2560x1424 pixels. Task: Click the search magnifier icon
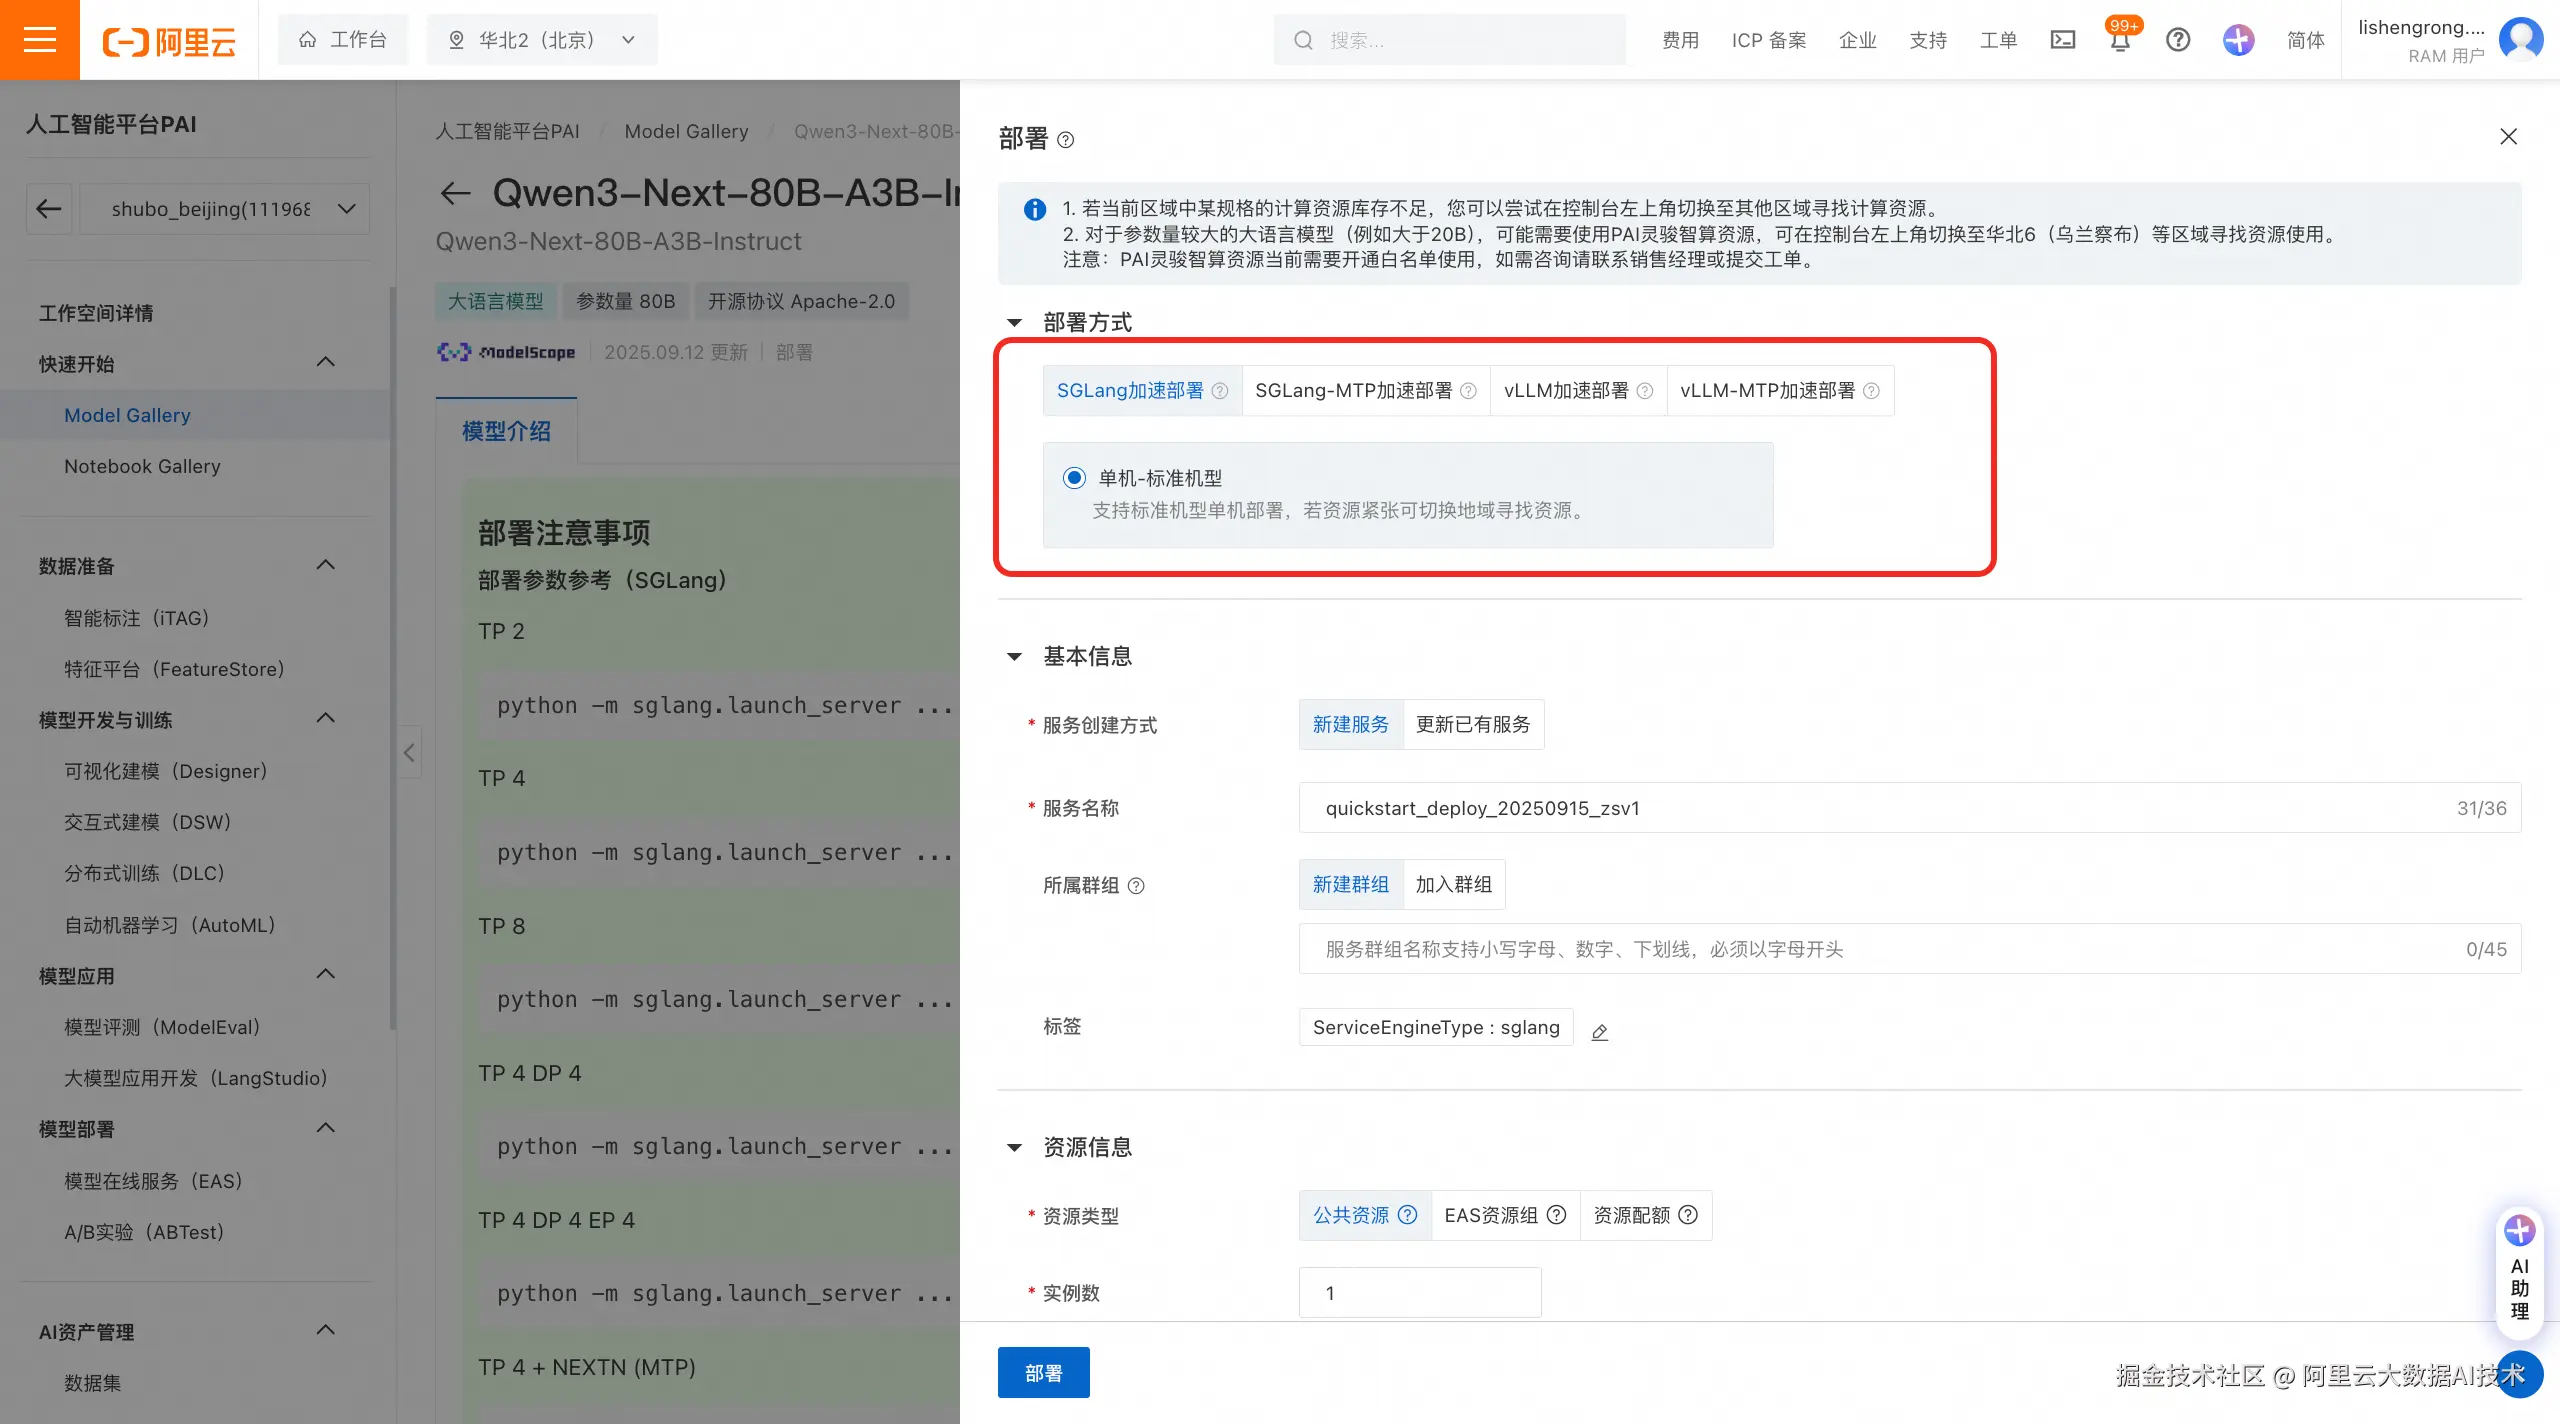[1303, 41]
